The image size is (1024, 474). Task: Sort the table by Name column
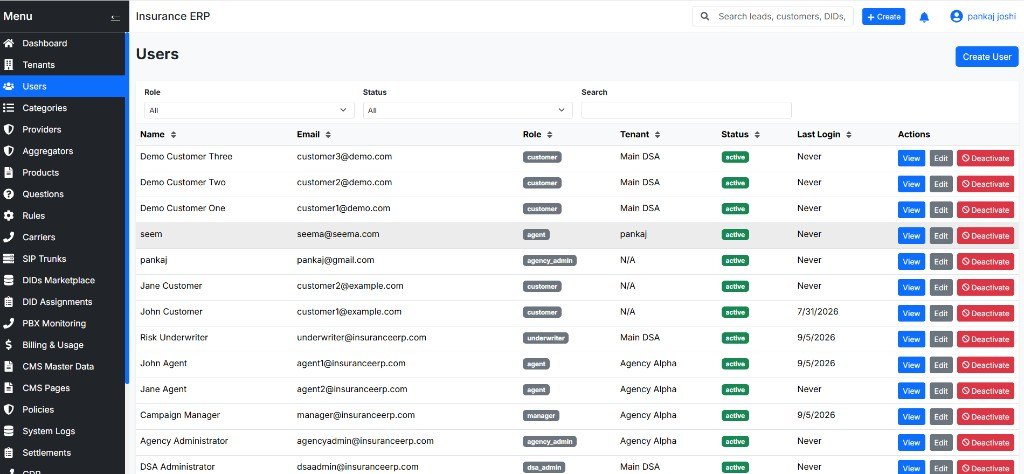(158, 134)
